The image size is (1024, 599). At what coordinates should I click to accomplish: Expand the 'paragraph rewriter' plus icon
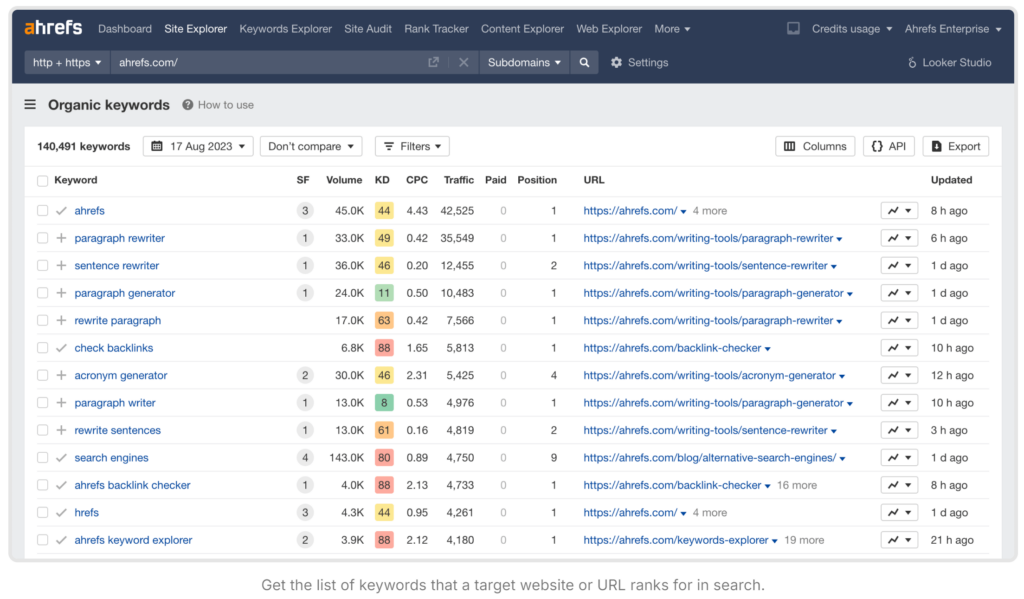click(61, 238)
